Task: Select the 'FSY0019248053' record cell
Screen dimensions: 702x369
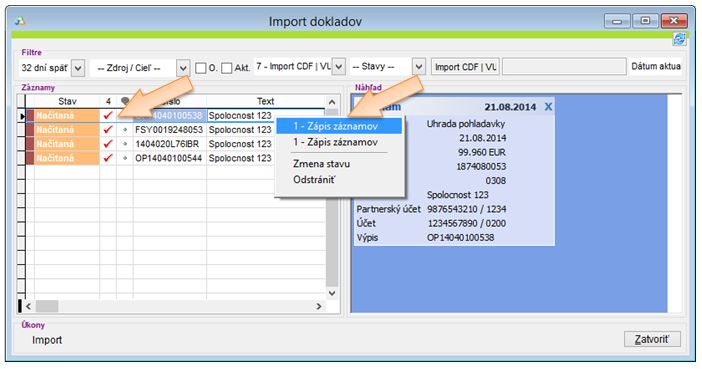Action: point(169,130)
